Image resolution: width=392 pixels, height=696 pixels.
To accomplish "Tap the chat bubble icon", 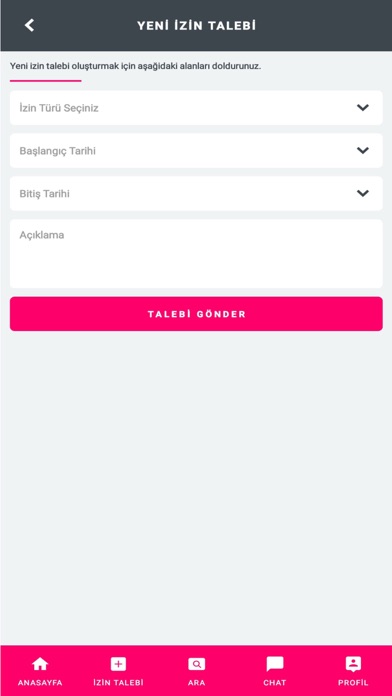I will (275, 664).
